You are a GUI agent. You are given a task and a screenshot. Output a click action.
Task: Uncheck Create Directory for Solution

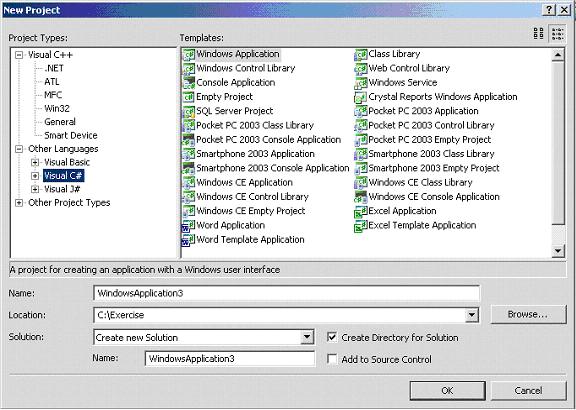point(332,337)
